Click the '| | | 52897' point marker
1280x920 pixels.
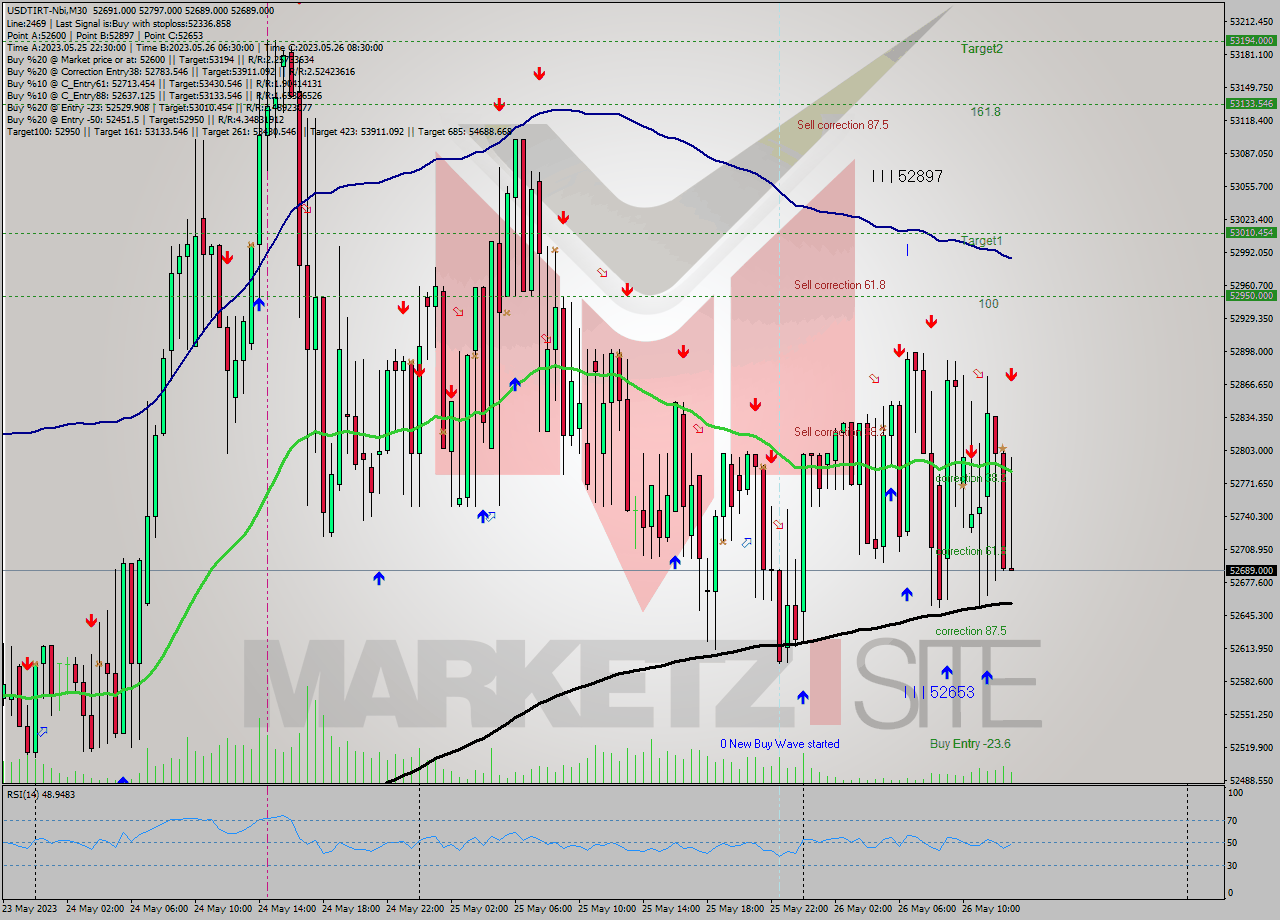[x=907, y=176]
